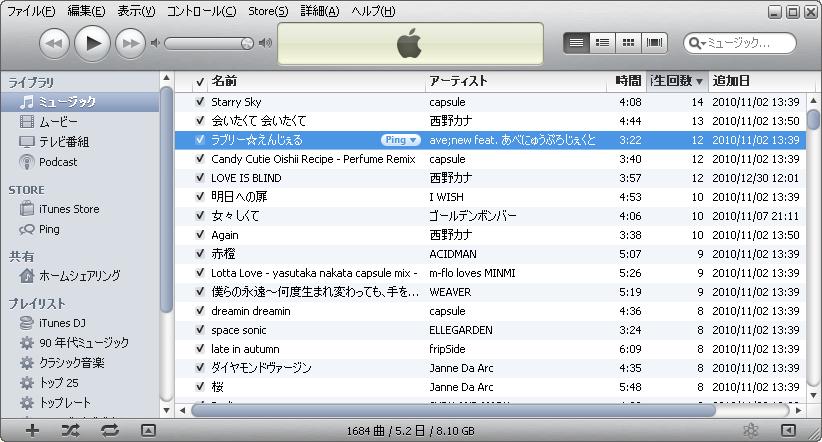822x442 pixels.
Task: Click the Play button
Action: pos(92,43)
